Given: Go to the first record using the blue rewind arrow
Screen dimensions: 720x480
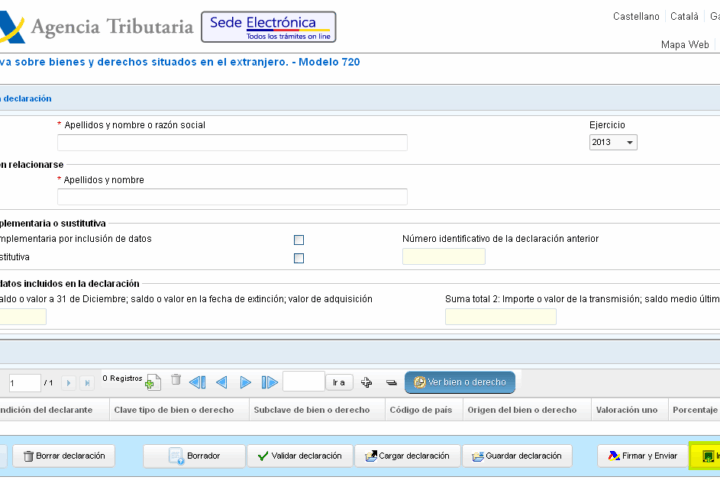Looking at the screenshot, I should pyautogui.click(x=197, y=382).
